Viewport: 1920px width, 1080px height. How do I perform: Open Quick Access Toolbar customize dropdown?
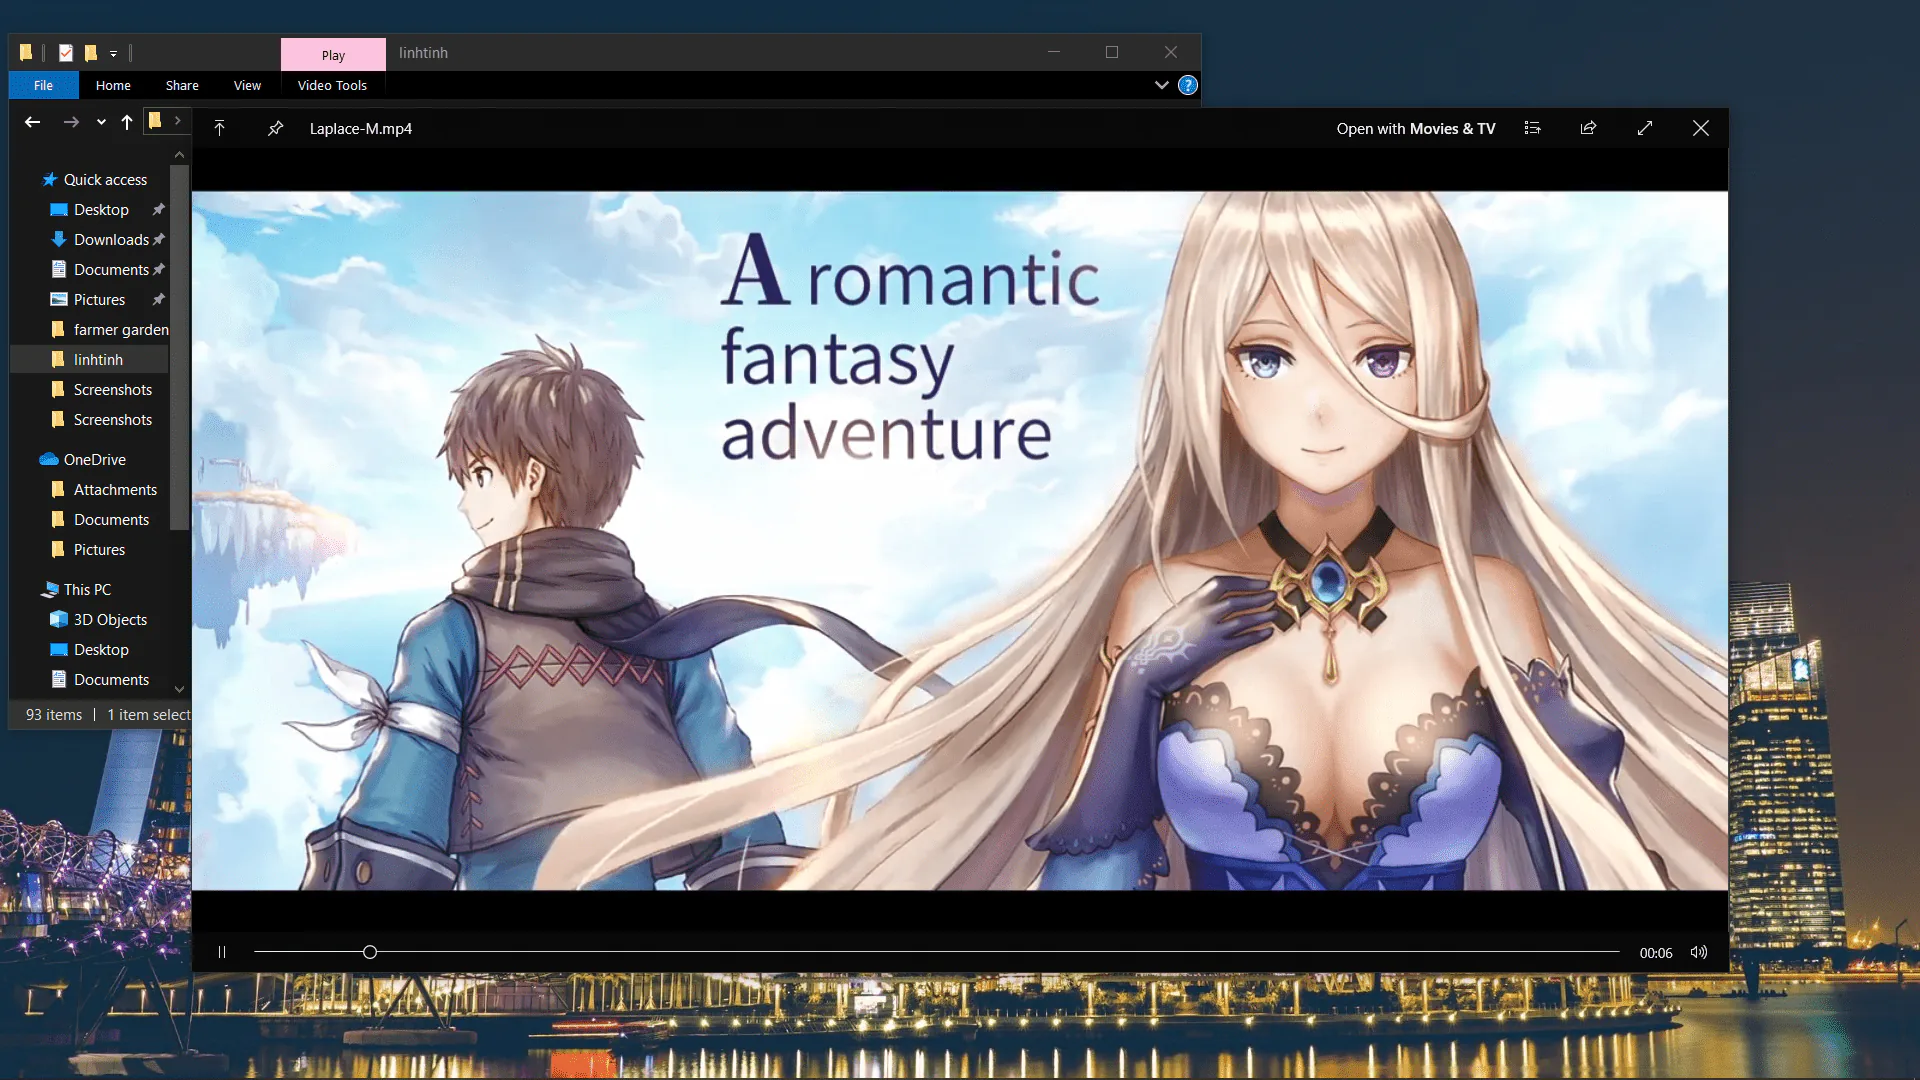pyautogui.click(x=113, y=53)
